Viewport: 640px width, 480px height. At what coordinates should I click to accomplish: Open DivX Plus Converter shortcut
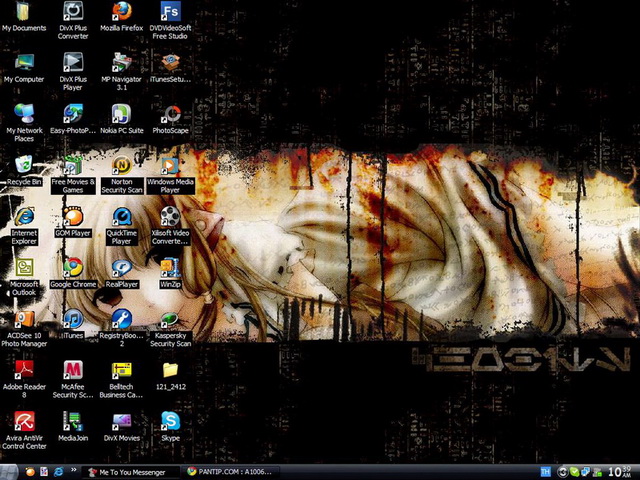tap(73, 11)
